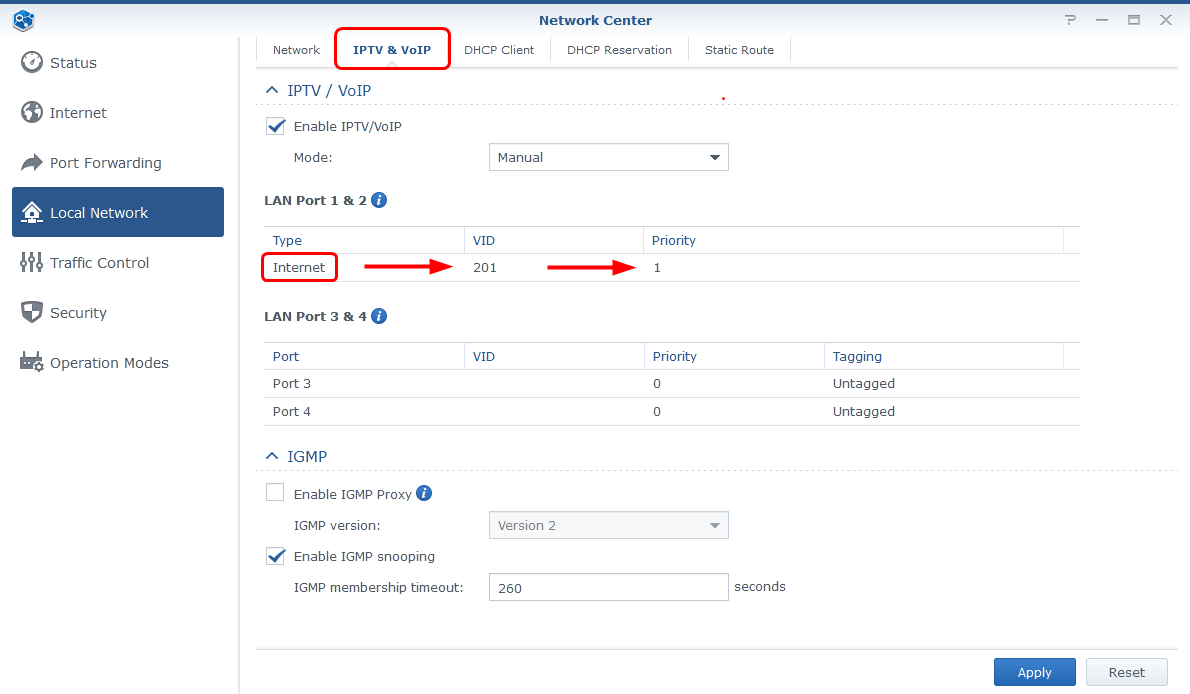Open the Static Route tab
Image resolution: width=1190 pixels, height=694 pixels.
[x=739, y=48]
